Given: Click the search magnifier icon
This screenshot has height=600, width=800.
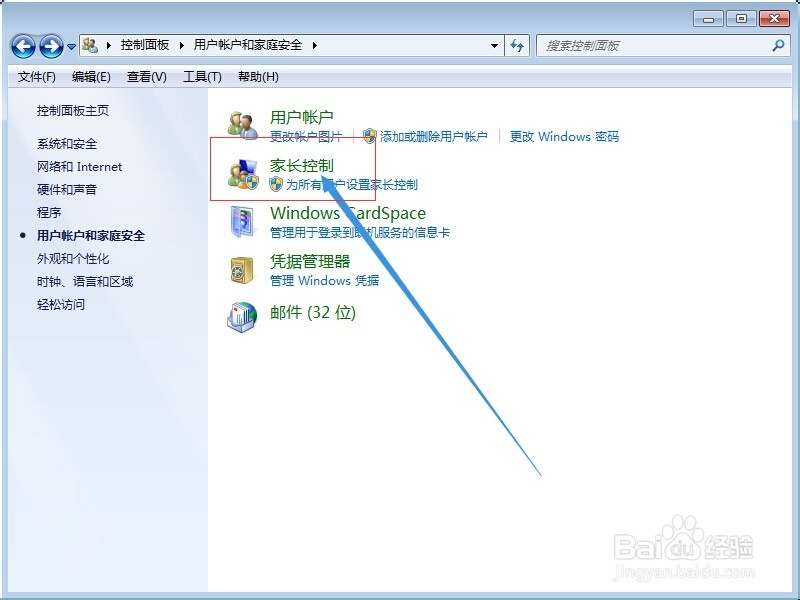Looking at the screenshot, I should tap(778, 46).
